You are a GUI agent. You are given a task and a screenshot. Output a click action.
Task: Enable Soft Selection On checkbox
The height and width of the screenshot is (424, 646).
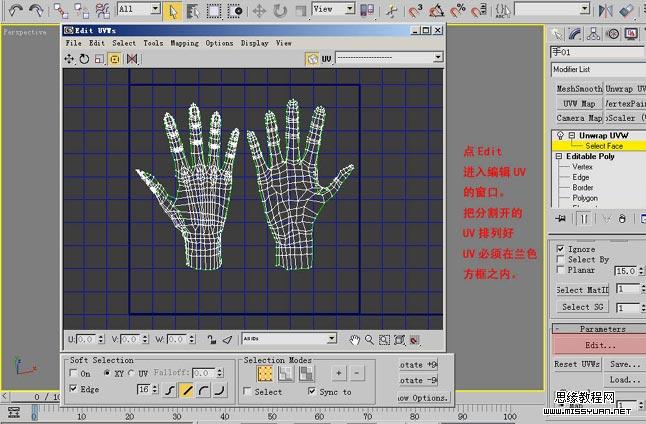pos(74,373)
